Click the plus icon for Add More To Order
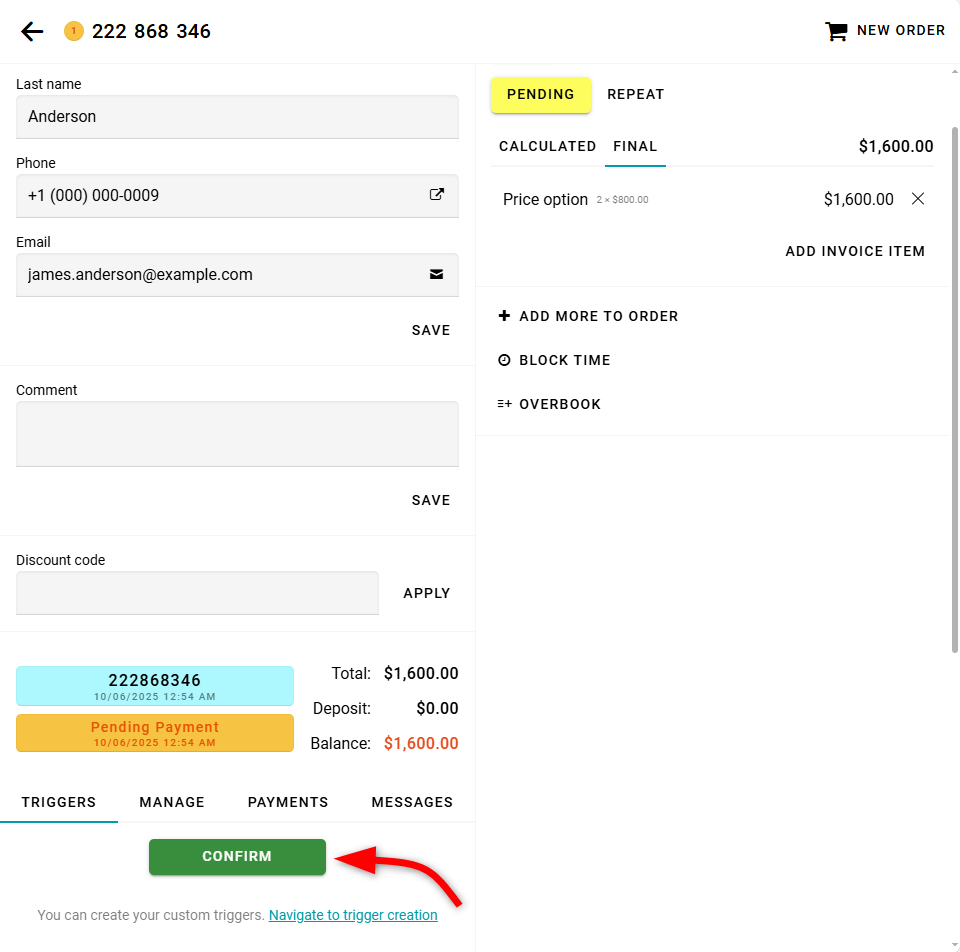 pos(504,316)
